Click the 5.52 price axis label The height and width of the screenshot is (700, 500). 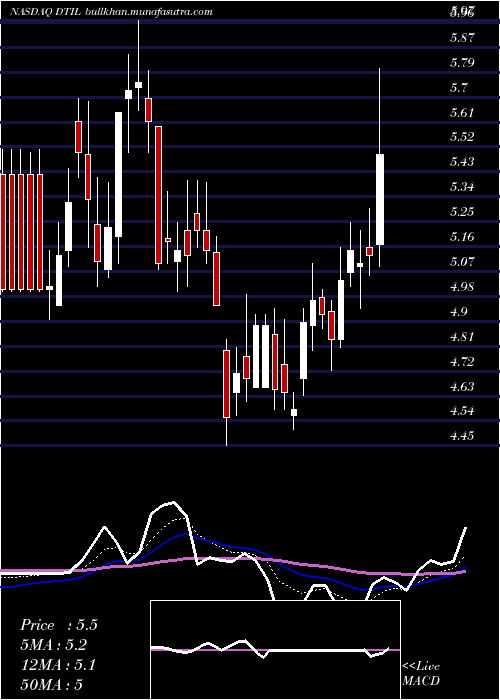click(462, 137)
